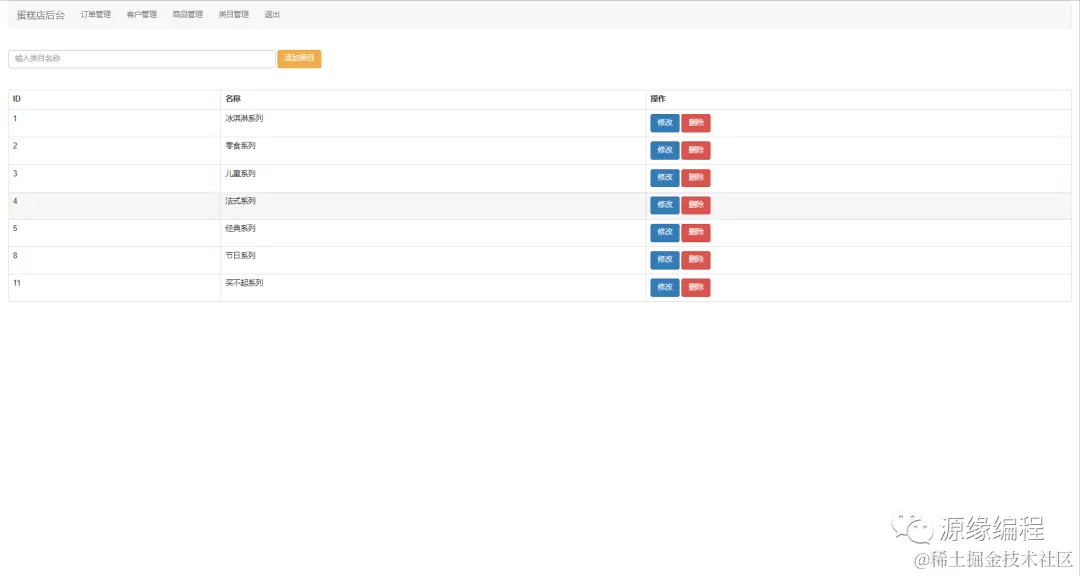Delete the 零食系列 category
Viewport: 1080px width, 576px height.
click(x=696, y=150)
